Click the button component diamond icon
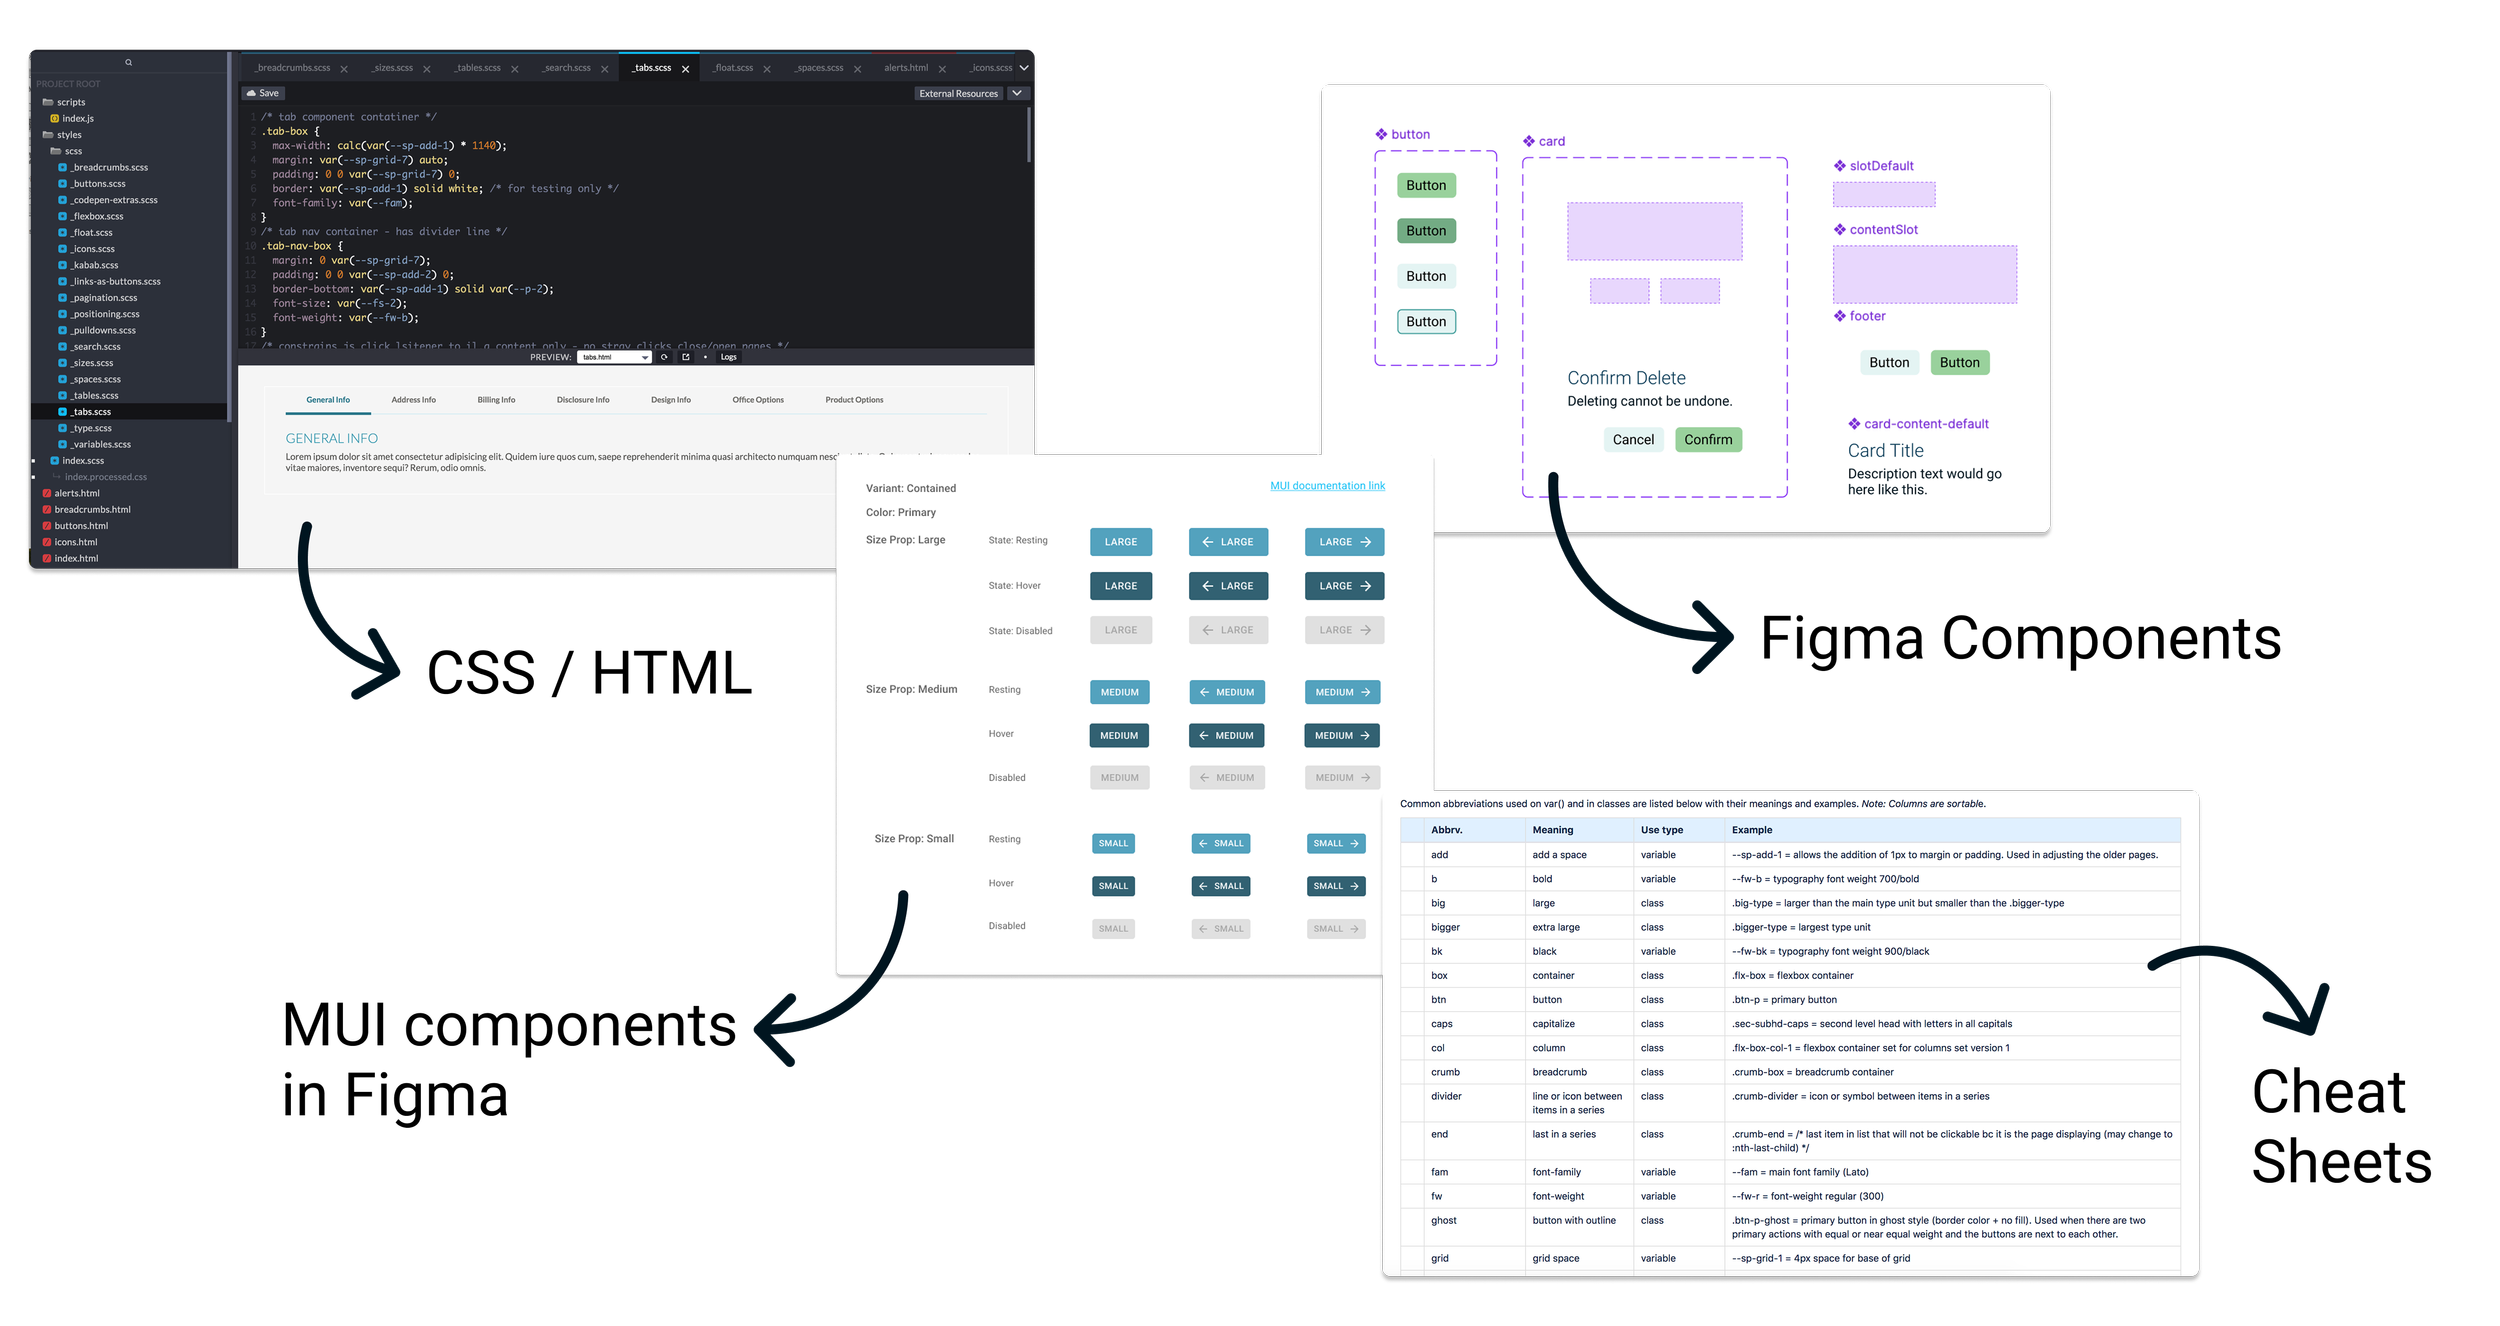Viewport: 2500px width, 1326px height. click(x=1381, y=134)
